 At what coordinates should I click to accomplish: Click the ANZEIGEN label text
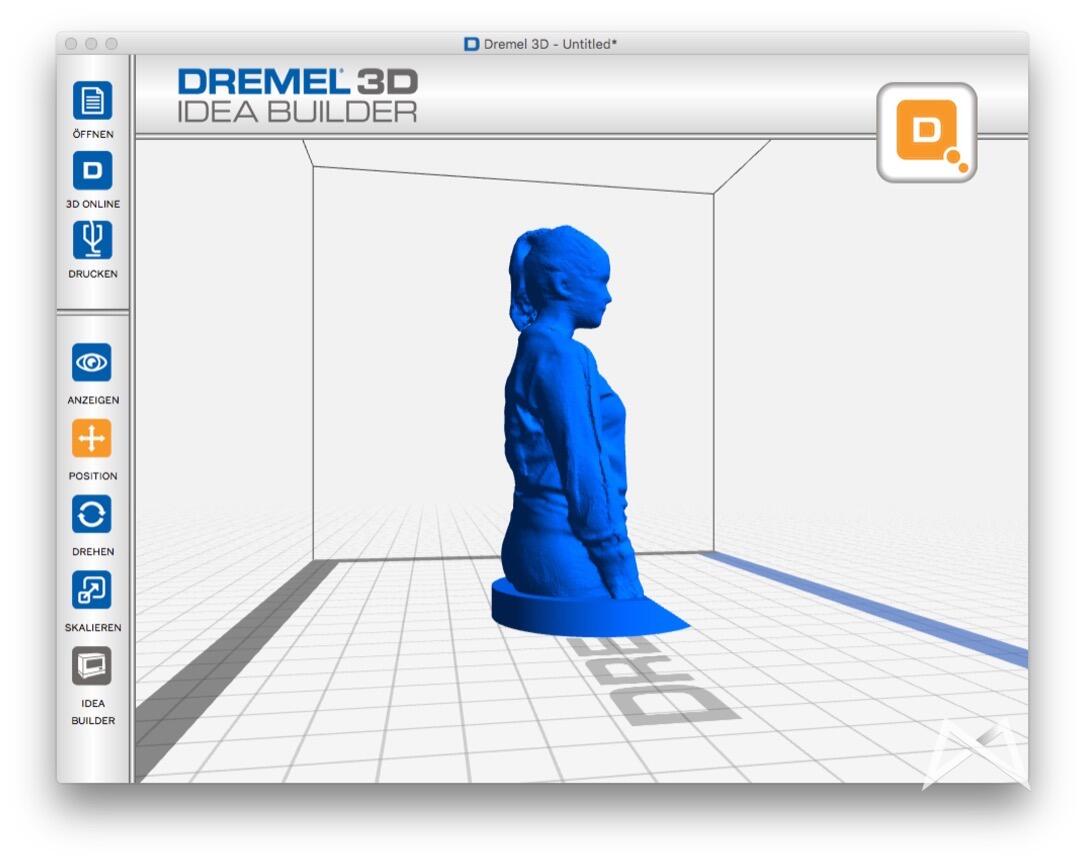(x=93, y=400)
